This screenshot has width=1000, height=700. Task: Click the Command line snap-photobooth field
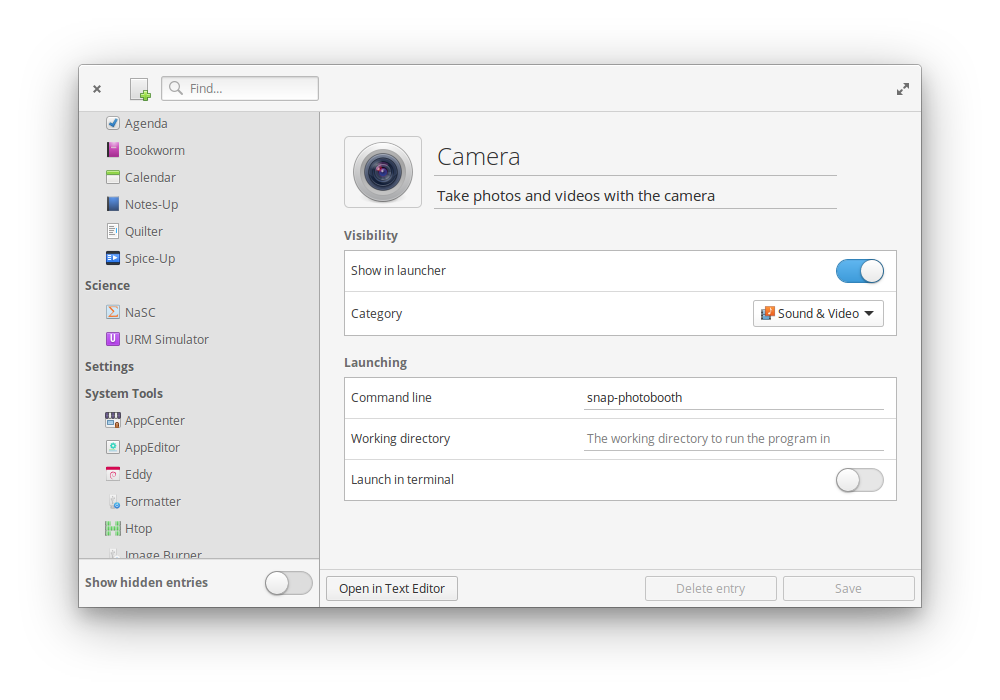733,397
